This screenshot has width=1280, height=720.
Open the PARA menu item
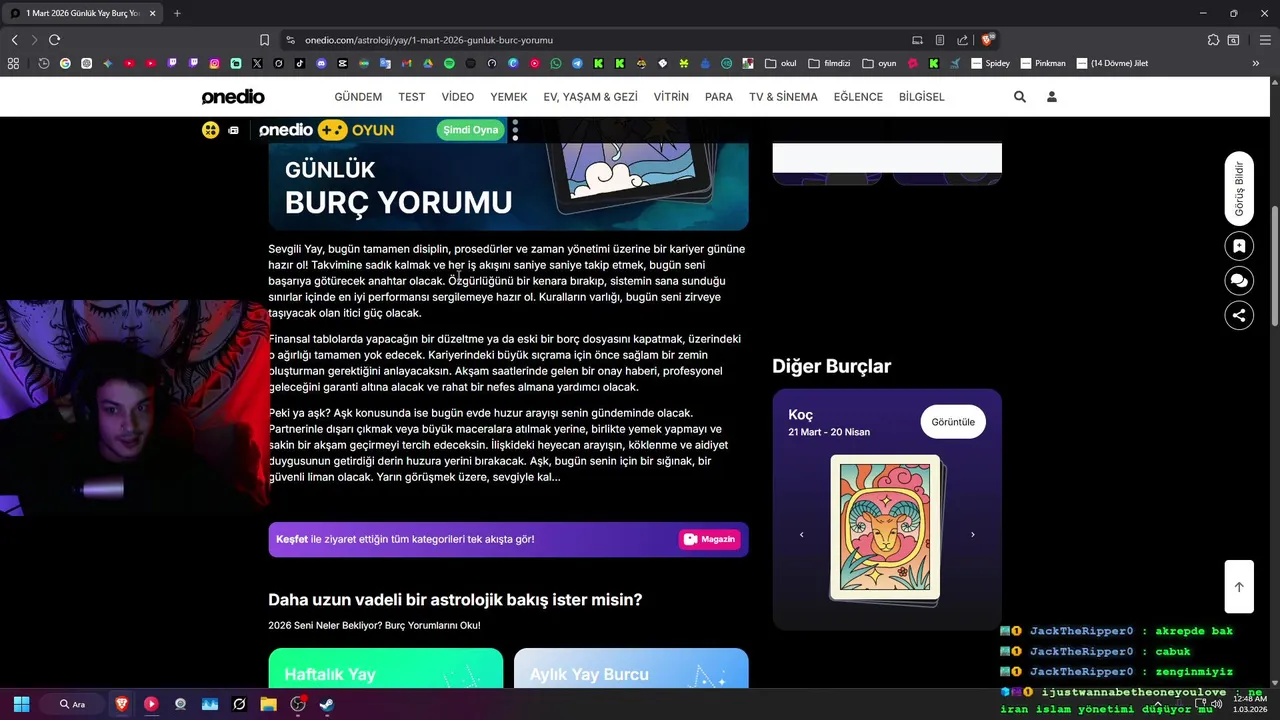(x=719, y=97)
